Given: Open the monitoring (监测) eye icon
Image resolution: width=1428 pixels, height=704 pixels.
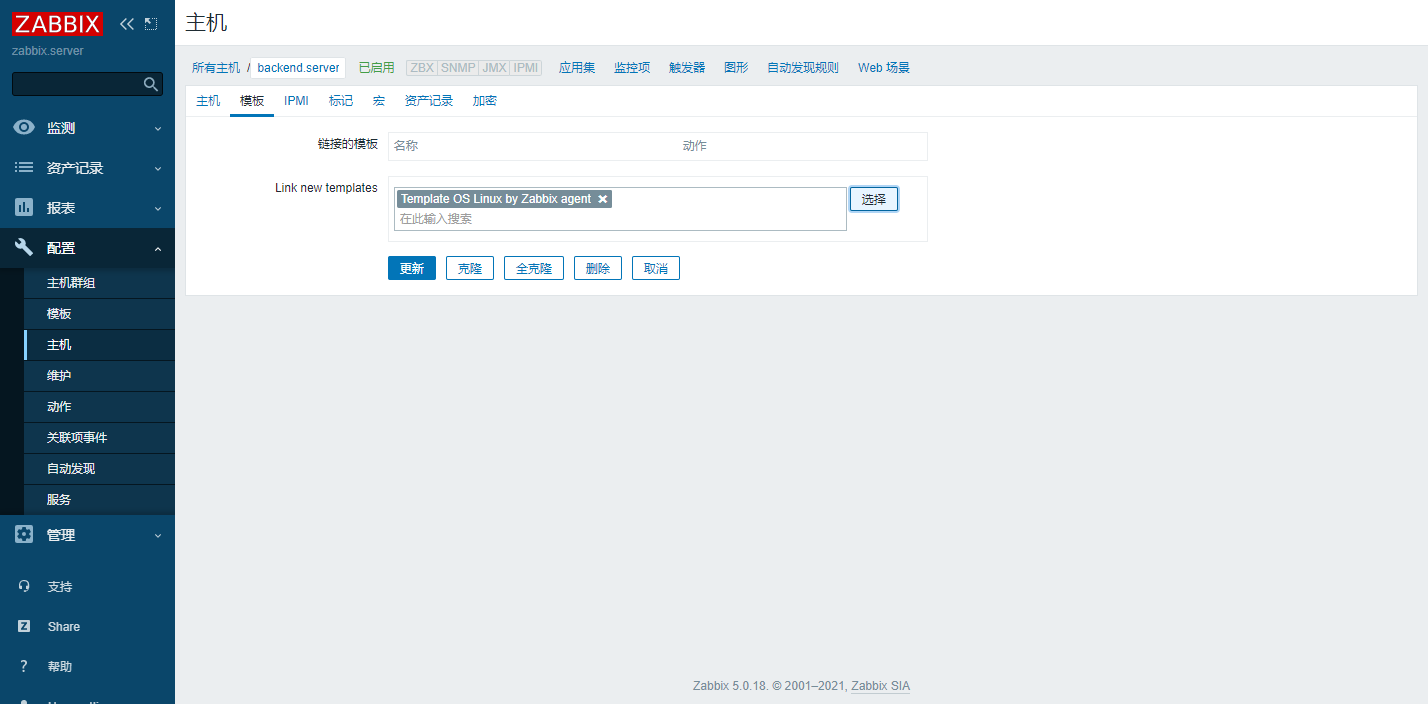Looking at the screenshot, I should coord(23,128).
